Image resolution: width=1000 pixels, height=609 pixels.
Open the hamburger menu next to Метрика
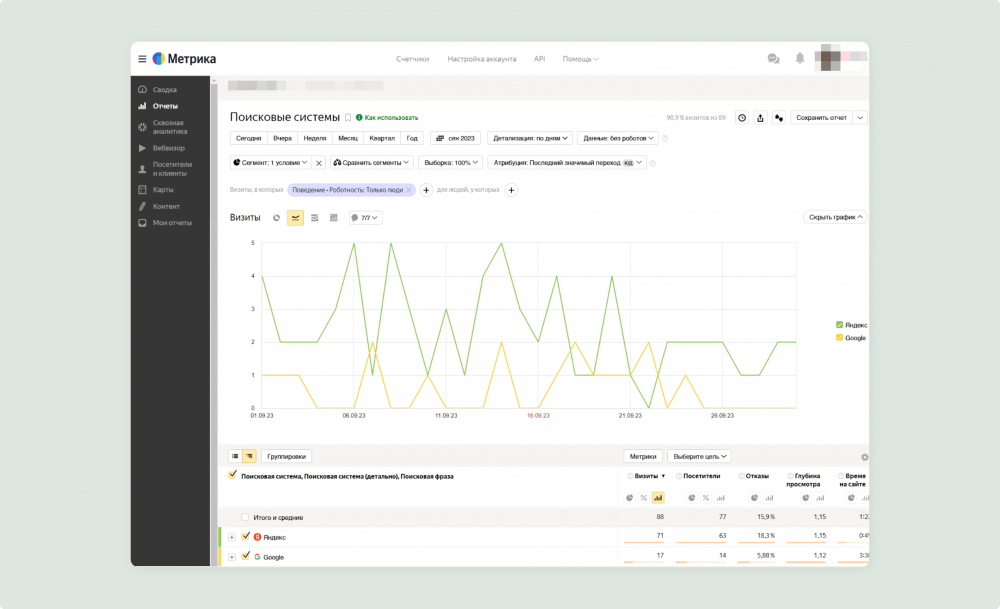point(142,59)
